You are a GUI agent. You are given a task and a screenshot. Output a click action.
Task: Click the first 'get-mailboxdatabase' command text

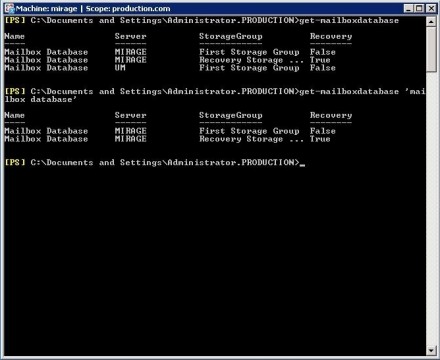tap(349, 21)
